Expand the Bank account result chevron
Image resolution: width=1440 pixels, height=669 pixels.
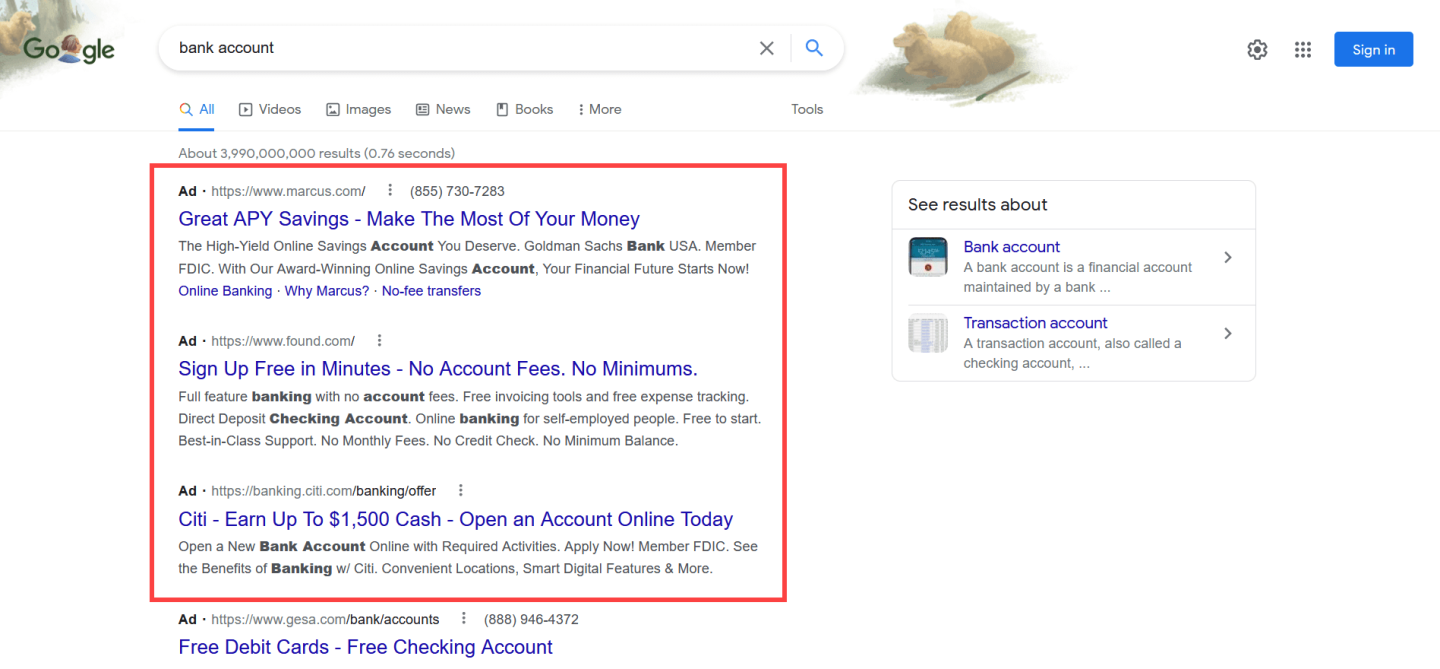[1228, 258]
